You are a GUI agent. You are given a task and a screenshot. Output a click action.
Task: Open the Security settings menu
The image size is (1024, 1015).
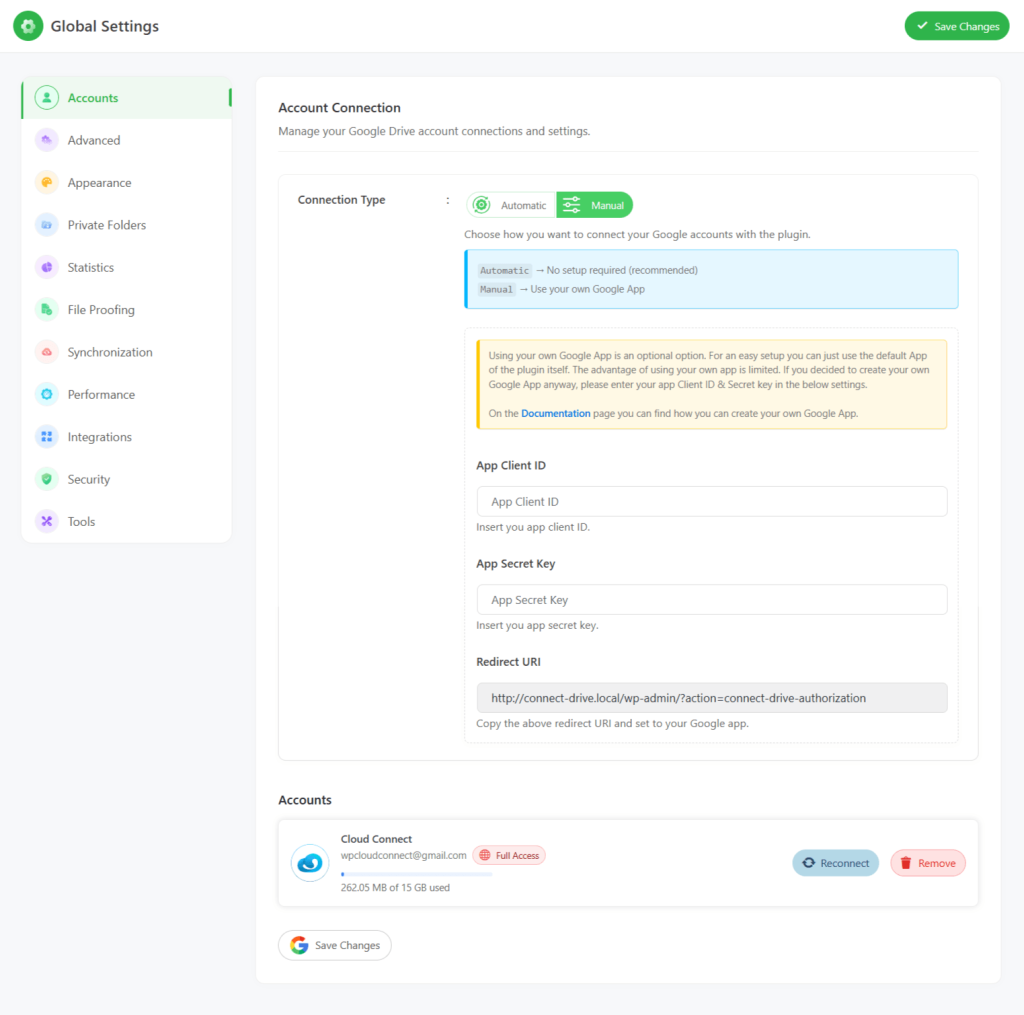[88, 480]
